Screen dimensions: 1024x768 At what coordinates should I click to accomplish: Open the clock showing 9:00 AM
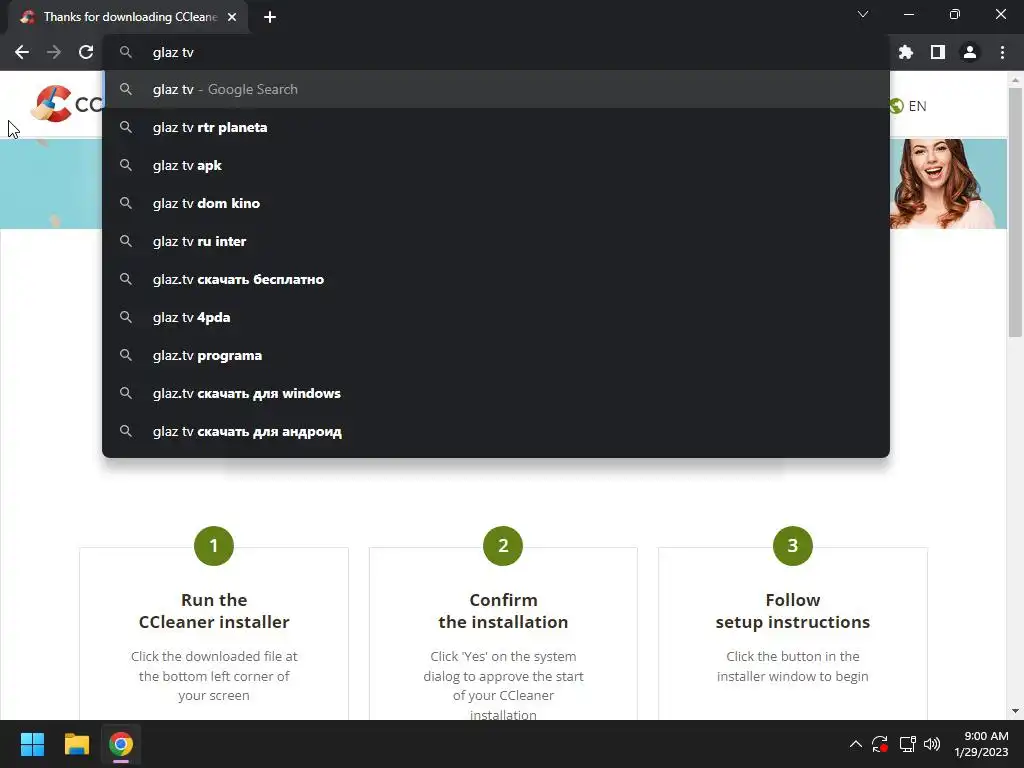click(981, 744)
